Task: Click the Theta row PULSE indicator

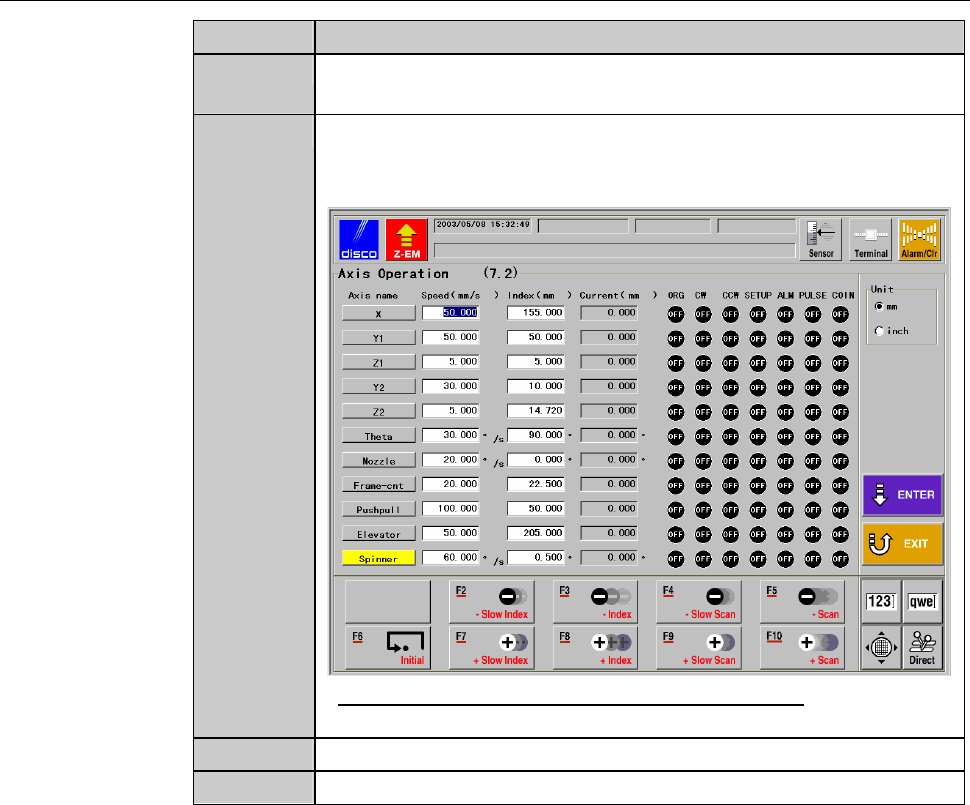Action: pyautogui.click(x=812, y=437)
